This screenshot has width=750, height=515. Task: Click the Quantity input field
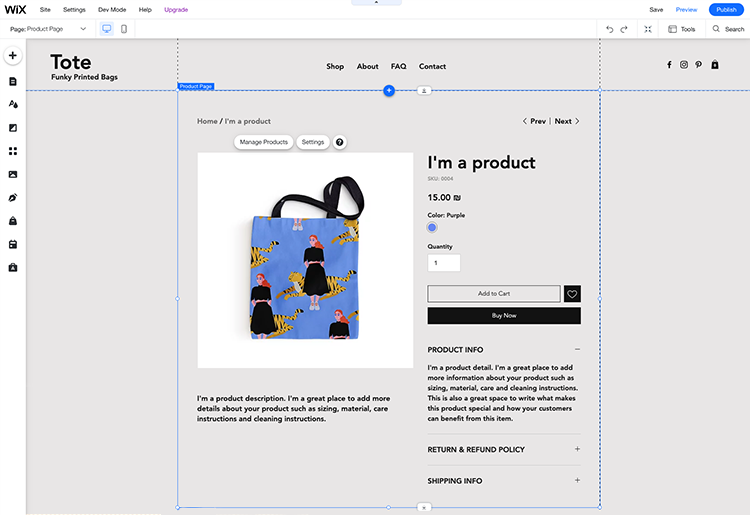[444, 263]
